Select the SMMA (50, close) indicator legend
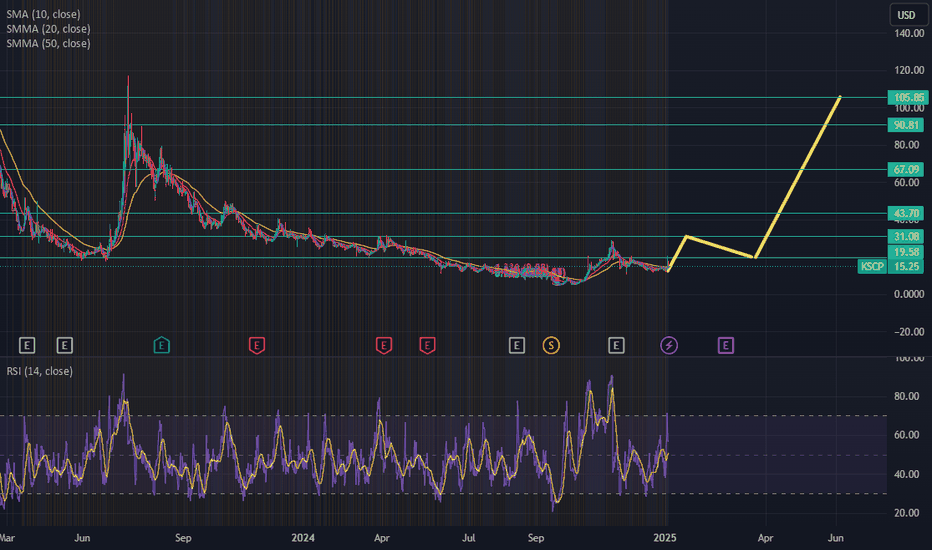The image size is (932, 550). 48,43
